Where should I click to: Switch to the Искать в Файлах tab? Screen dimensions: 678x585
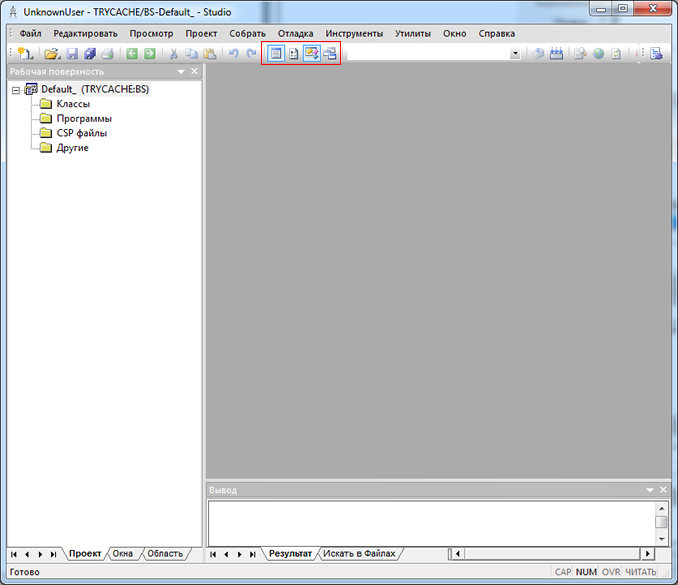click(x=359, y=554)
